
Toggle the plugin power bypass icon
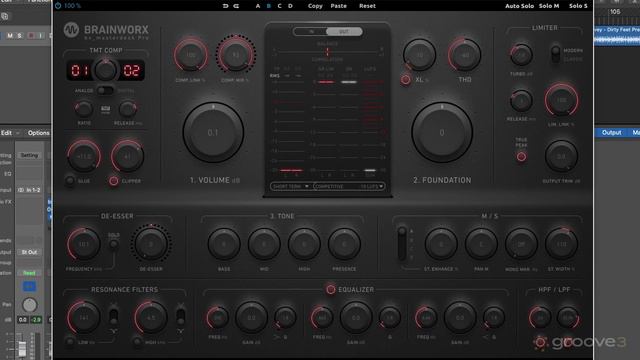pyautogui.click(x=58, y=6)
